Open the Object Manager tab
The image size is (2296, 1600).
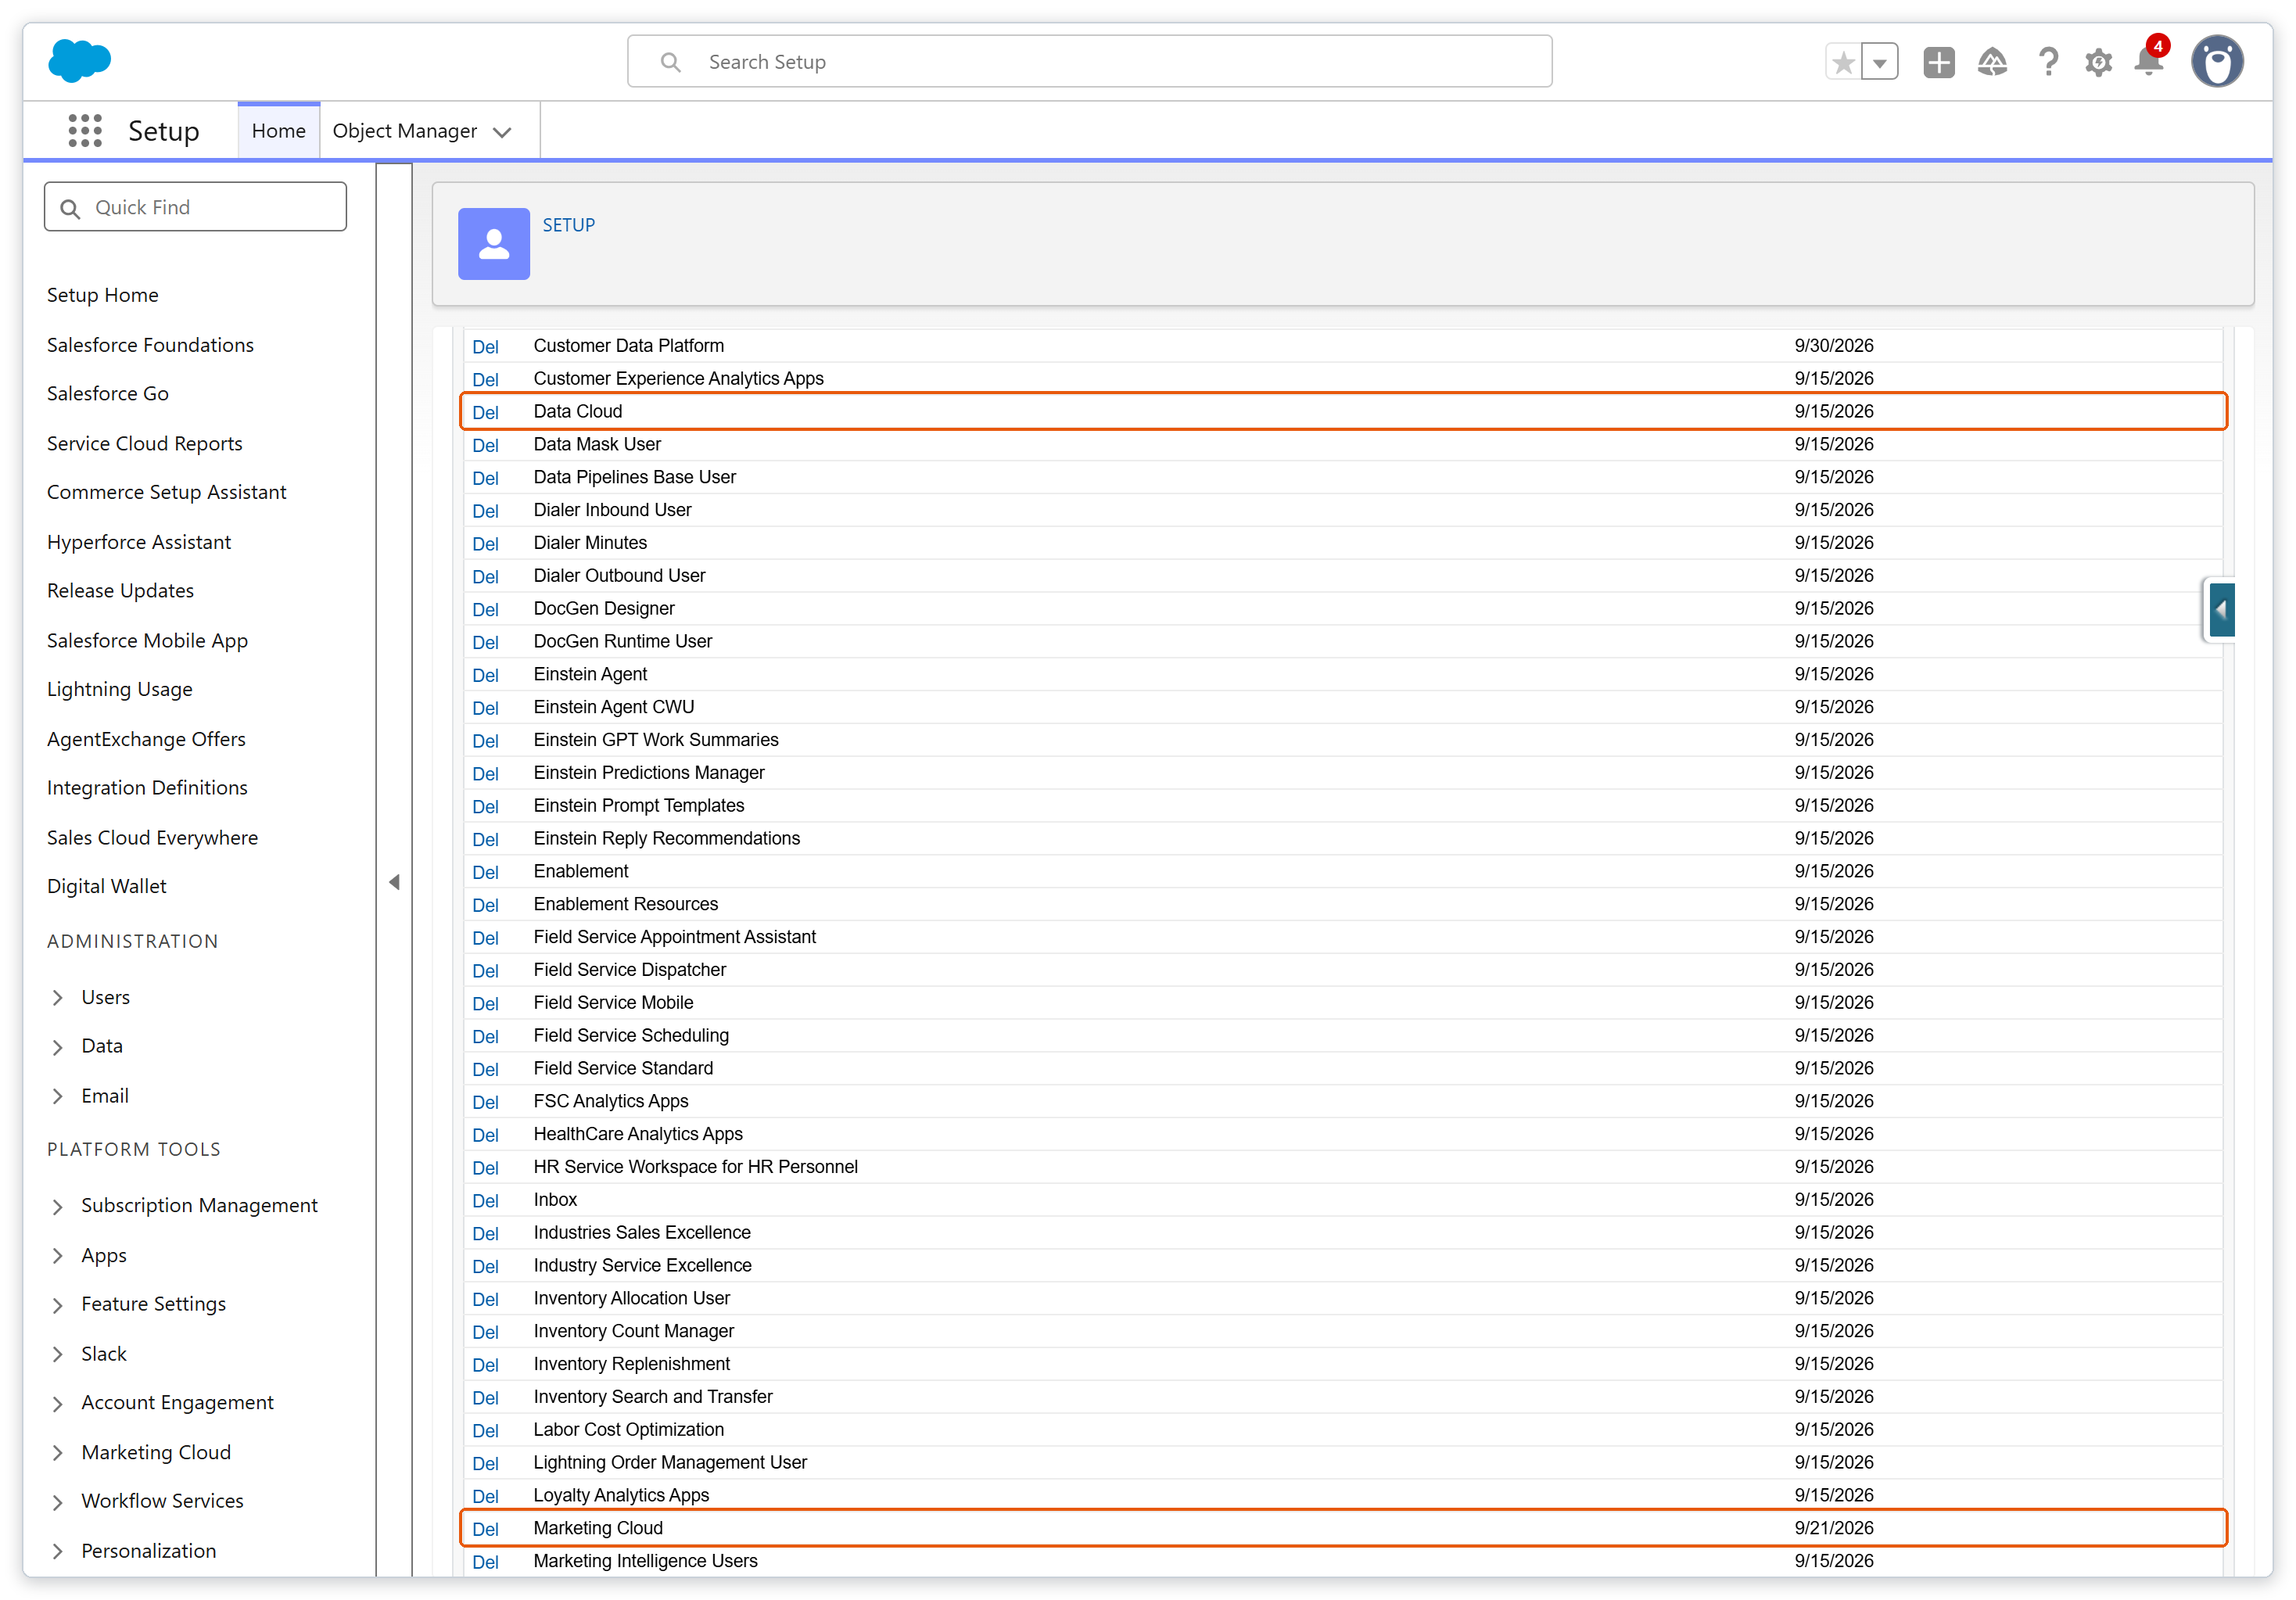pos(405,131)
